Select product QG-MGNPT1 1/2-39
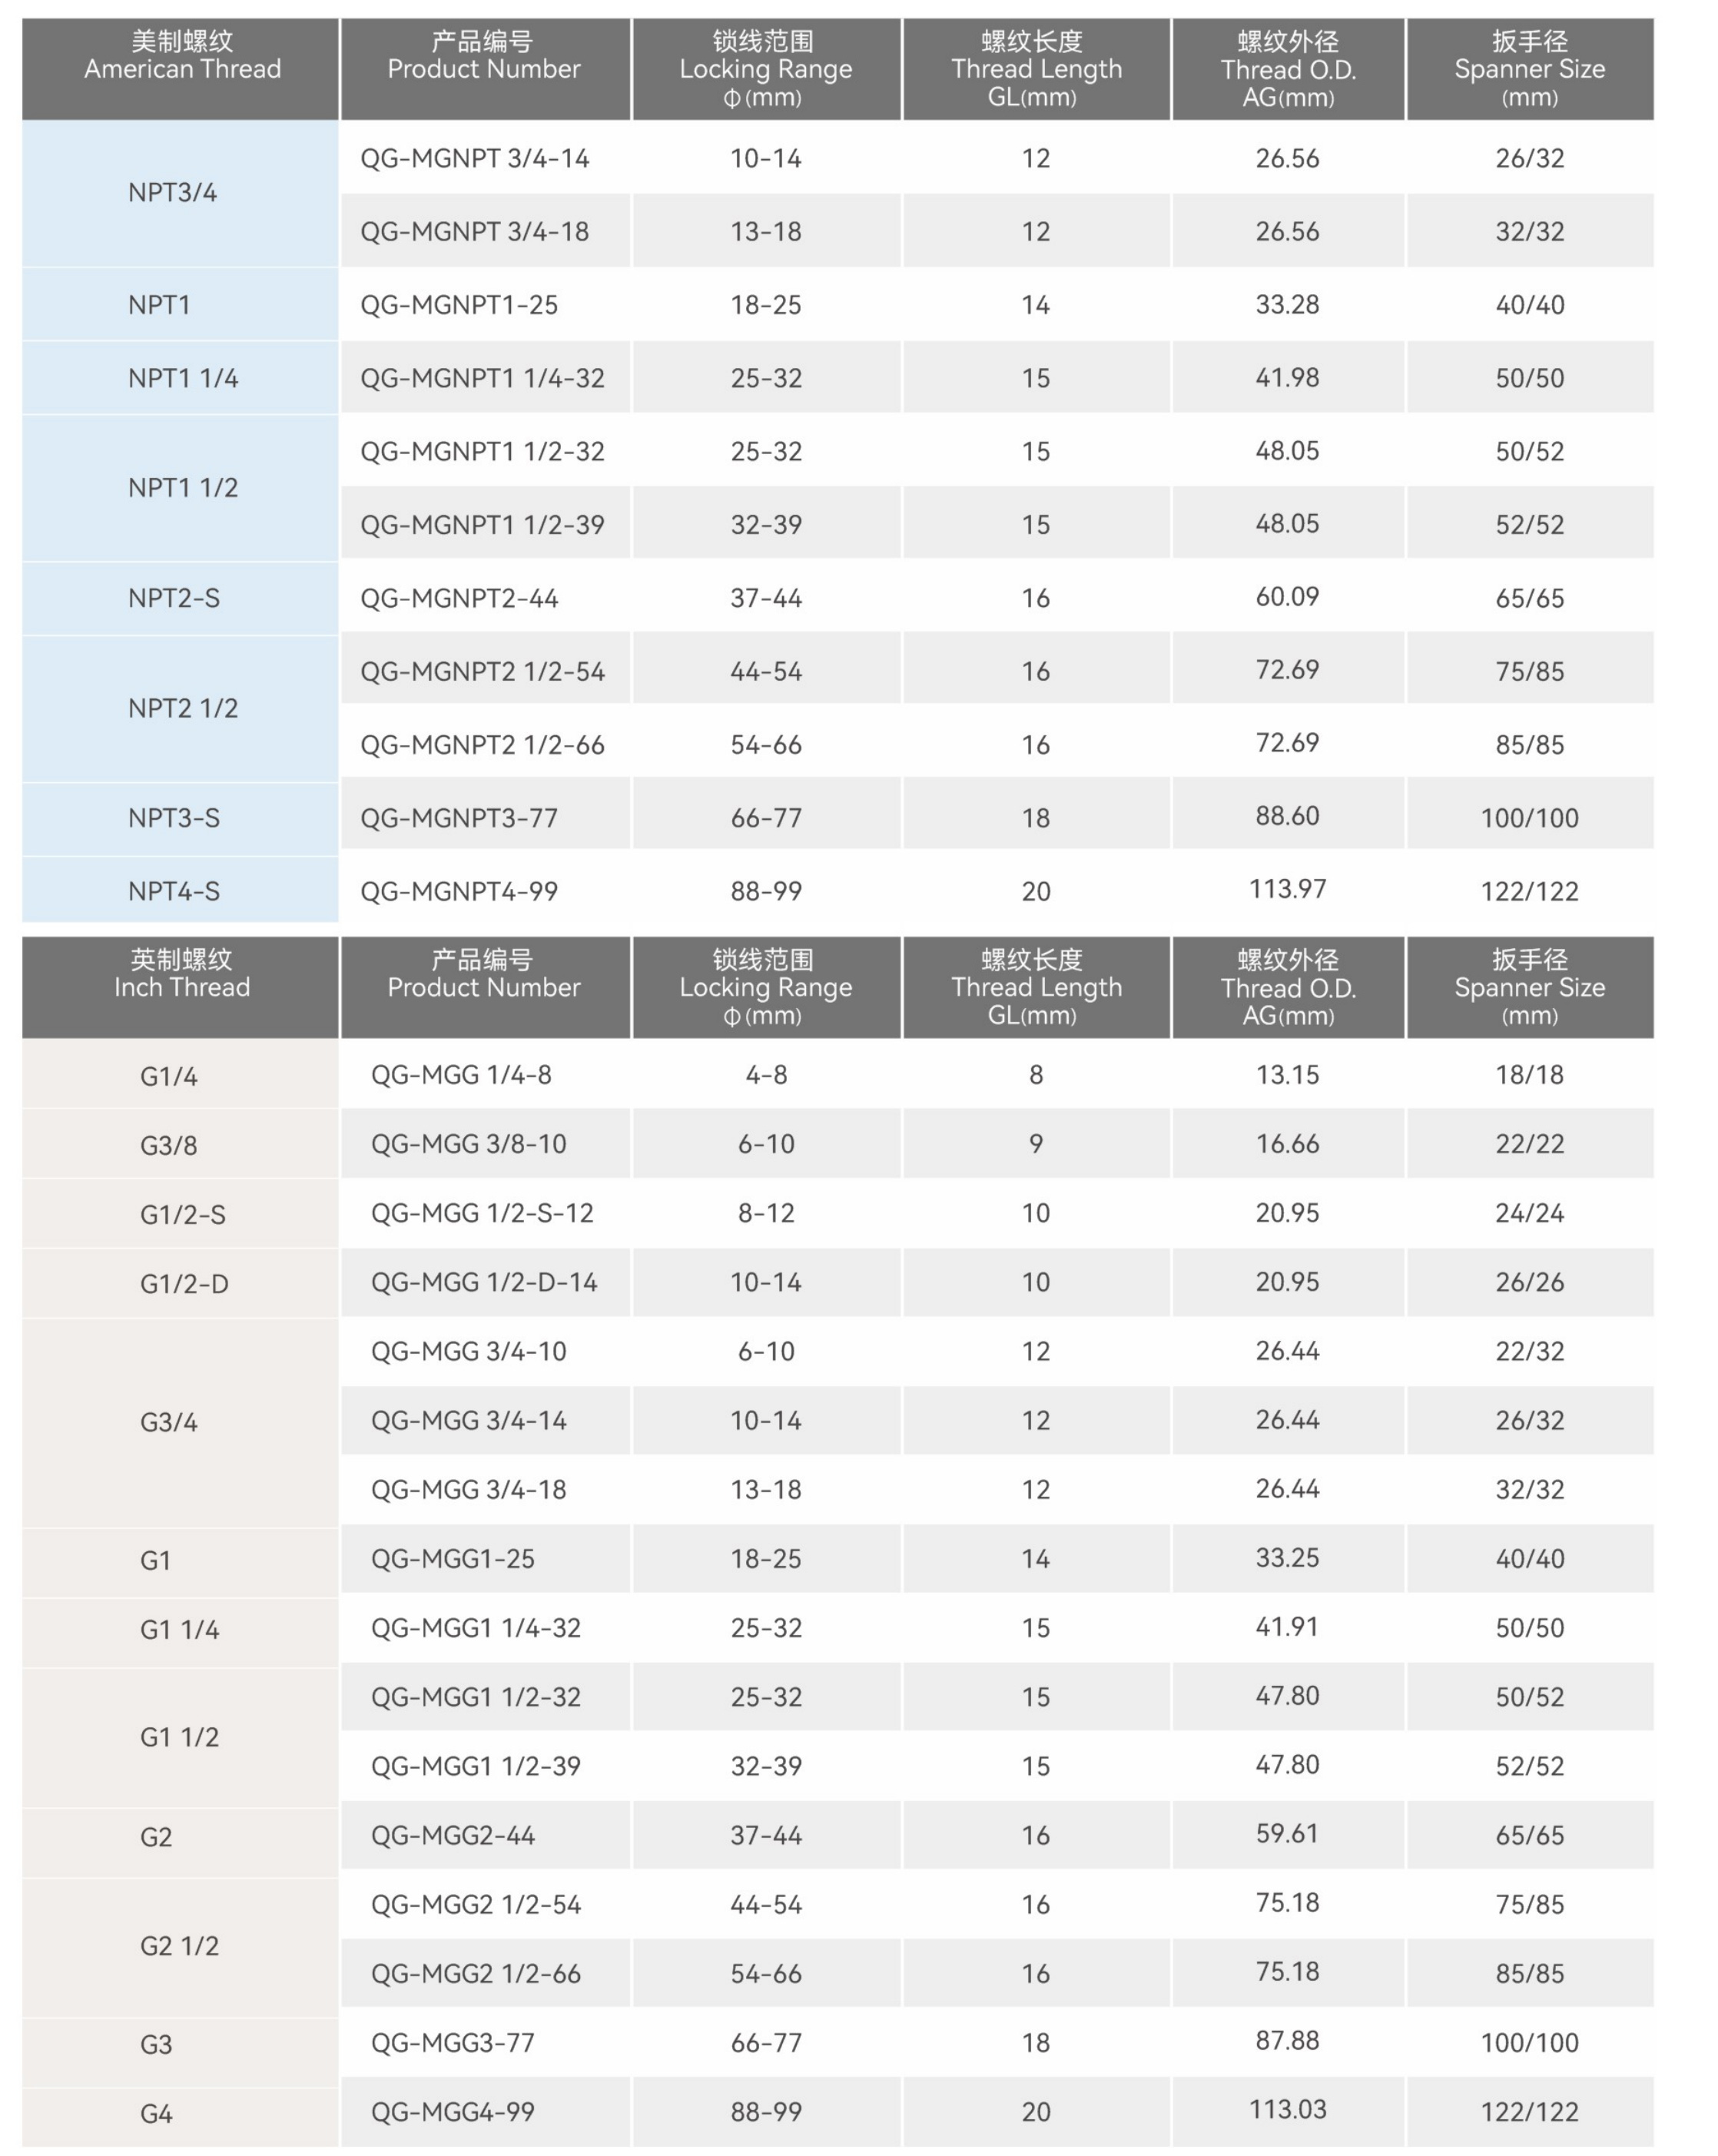The image size is (1718, 2156). [482, 525]
